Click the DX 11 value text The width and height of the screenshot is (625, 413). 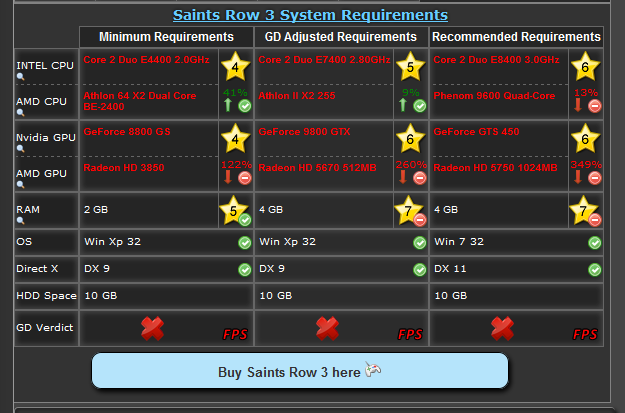[x=450, y=269]
